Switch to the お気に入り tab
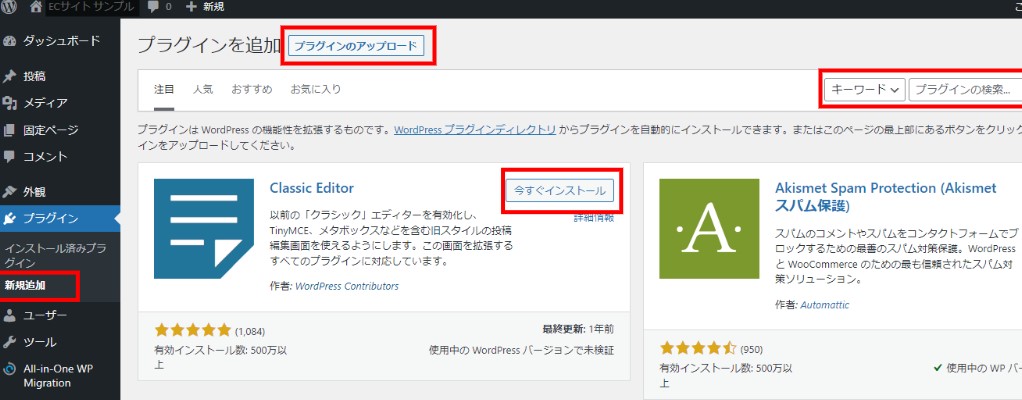The width and height of the screenshot is (1022, 400). coord(315,90)
